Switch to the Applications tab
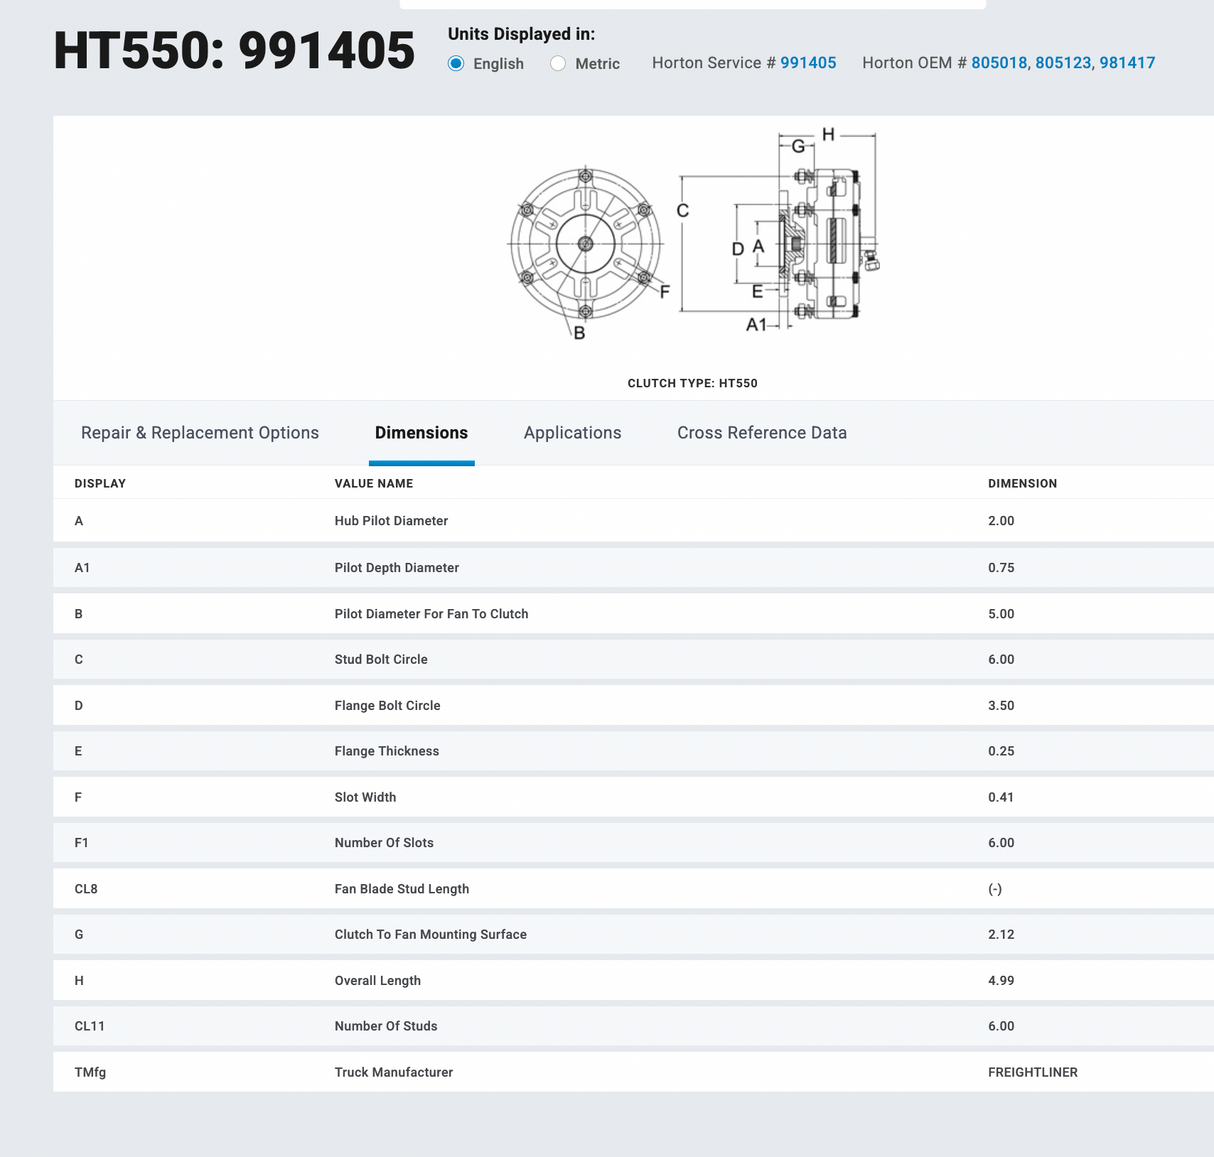Screen dimensions: 1214x1157 [x=572, y=433]
